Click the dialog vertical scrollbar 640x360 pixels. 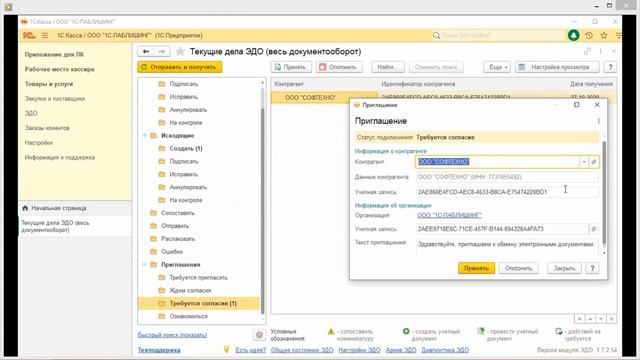tap(604, 193)
